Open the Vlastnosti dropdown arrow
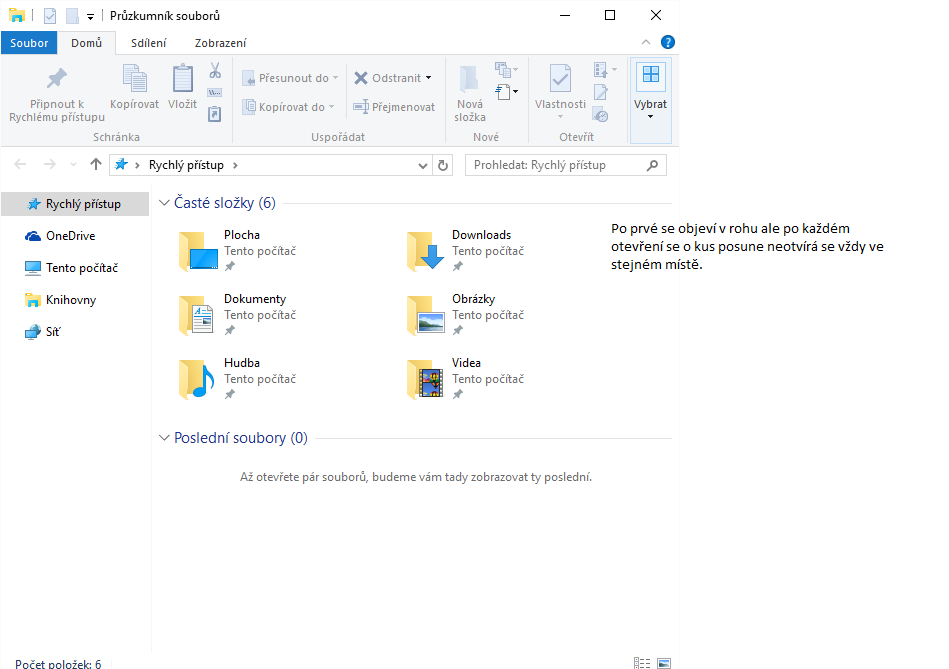 [560, 116]
